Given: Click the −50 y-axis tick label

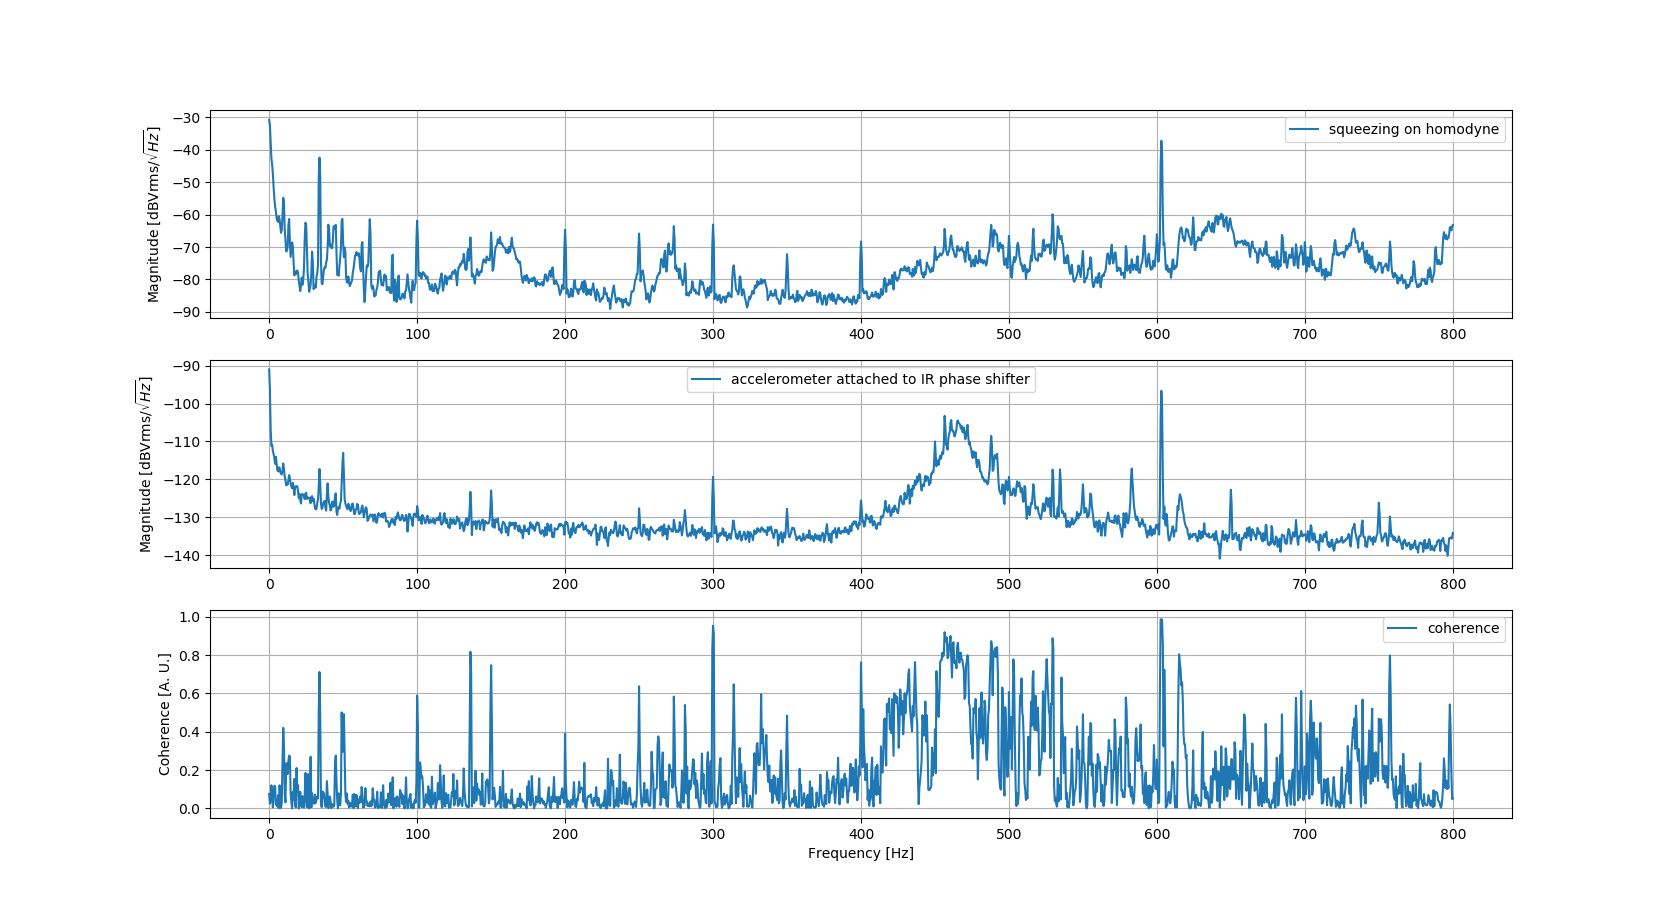Looking at the screenshot, I should click(x=187, y=183).
